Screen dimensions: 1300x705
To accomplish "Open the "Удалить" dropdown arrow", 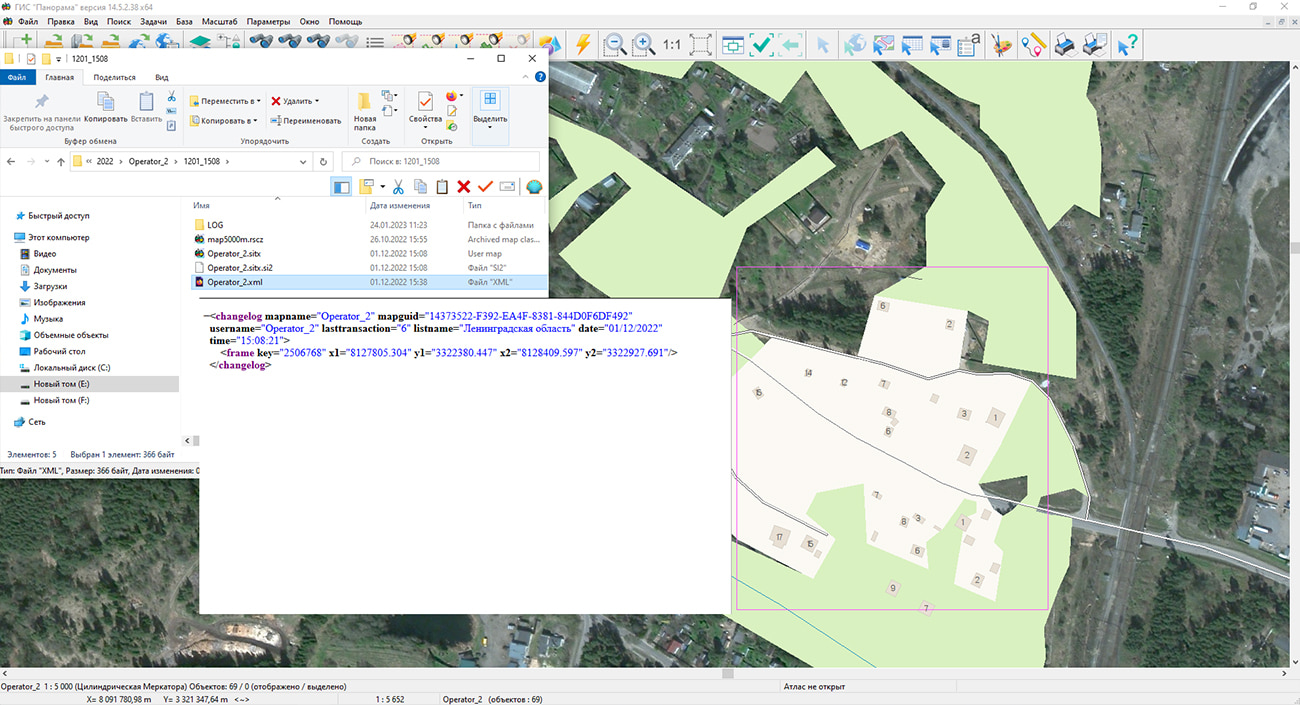I will [317, 101].
